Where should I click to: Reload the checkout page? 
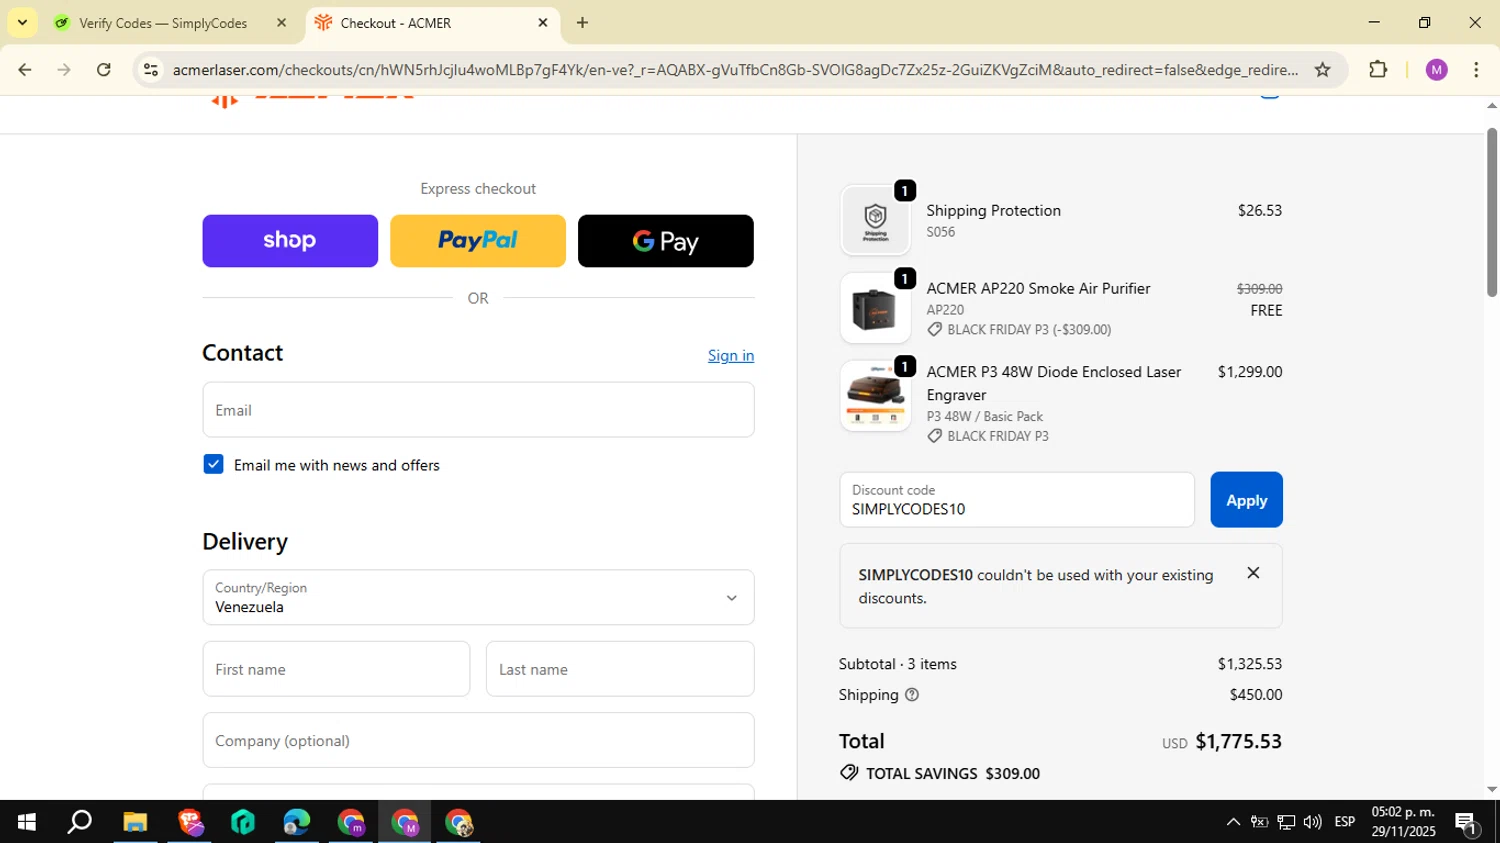[x=104, y=70]
